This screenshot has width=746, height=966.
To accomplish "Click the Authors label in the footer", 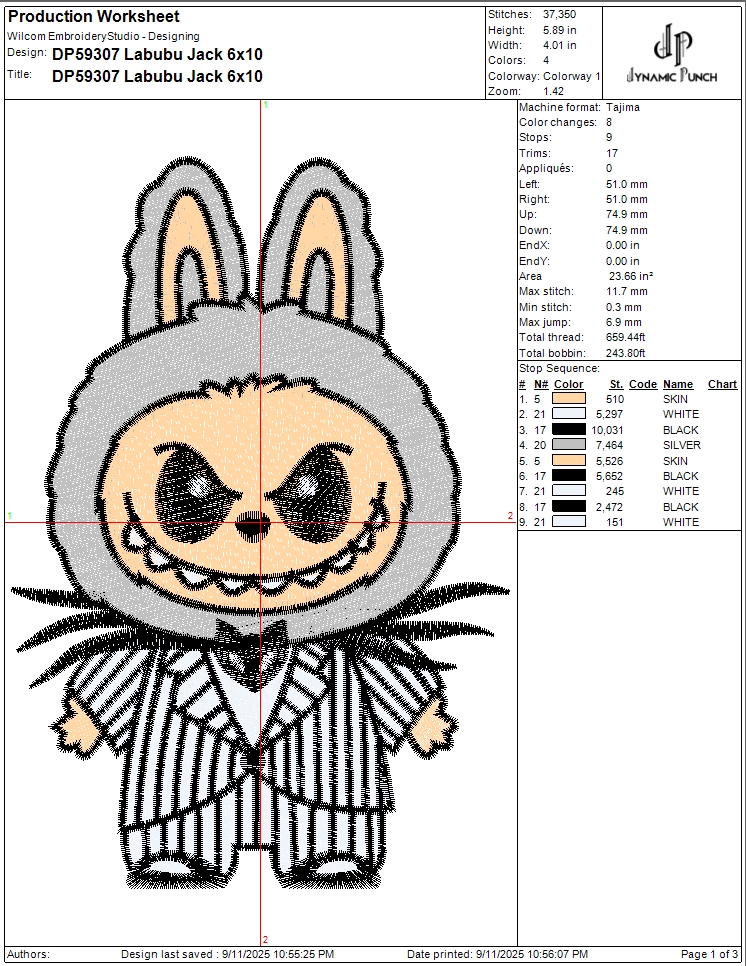I will 28,954.
